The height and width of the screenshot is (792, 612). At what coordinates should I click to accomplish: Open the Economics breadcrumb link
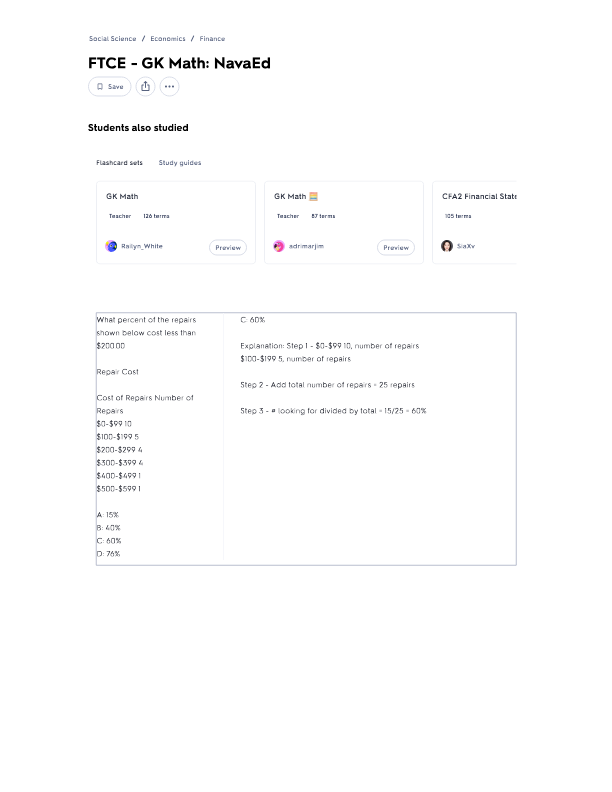coord(168,38)
